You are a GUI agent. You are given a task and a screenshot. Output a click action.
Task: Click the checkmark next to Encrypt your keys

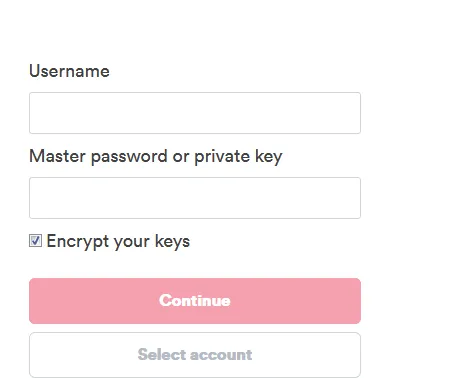click(x=35, y=241)
